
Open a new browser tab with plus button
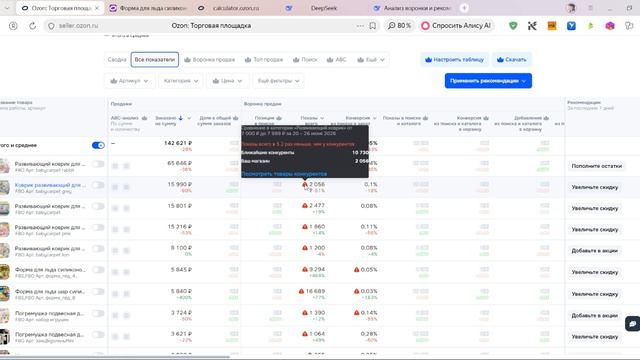464,8
